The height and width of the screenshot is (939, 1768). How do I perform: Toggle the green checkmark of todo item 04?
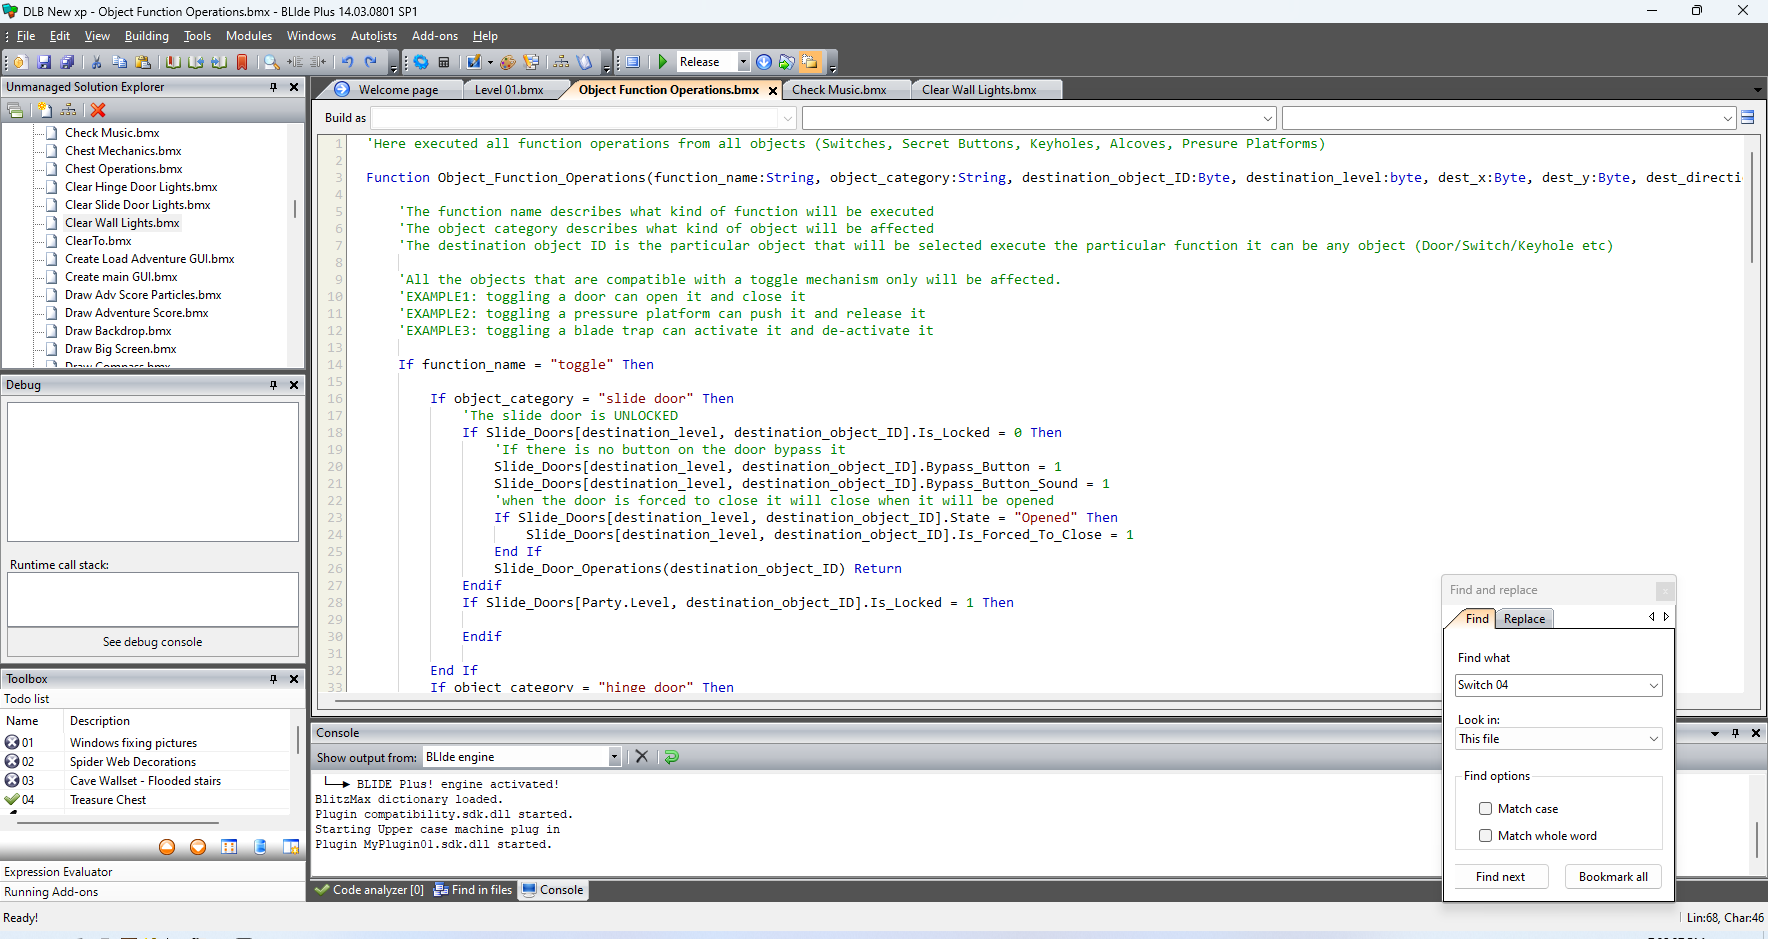(12, 799)
